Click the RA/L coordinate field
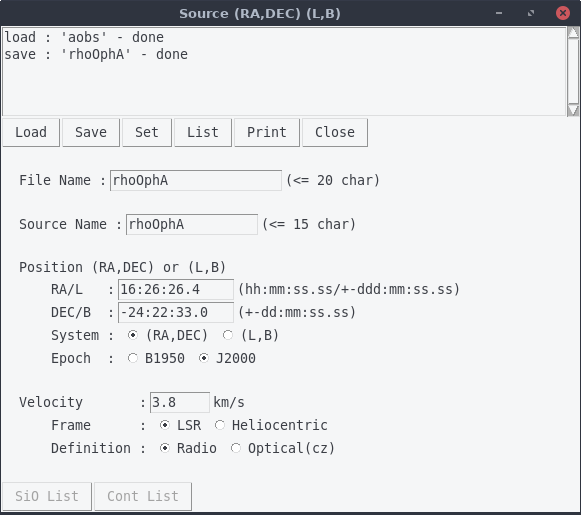This screenshot has width=581, height=515. 176,289
